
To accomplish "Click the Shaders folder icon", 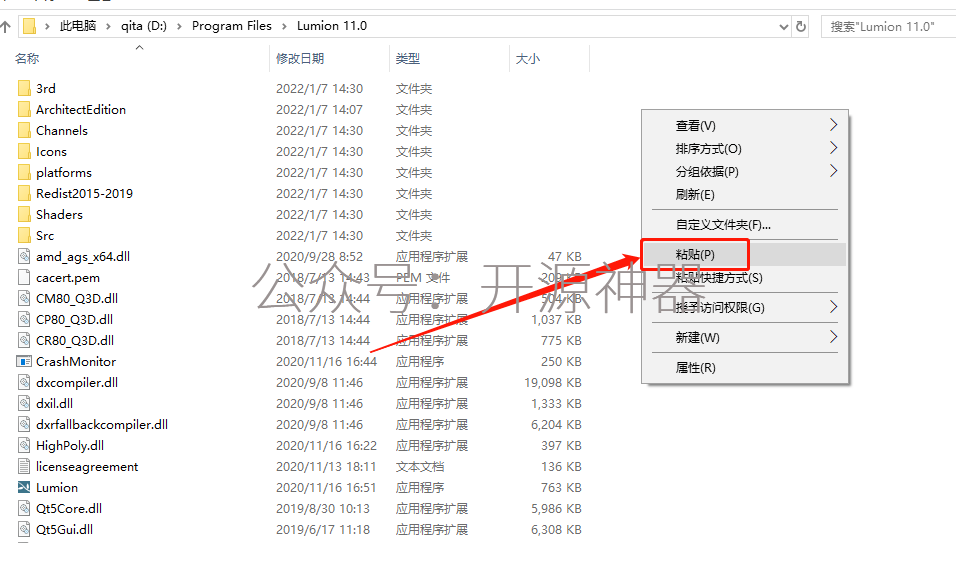I will click(x=24, y=215).
